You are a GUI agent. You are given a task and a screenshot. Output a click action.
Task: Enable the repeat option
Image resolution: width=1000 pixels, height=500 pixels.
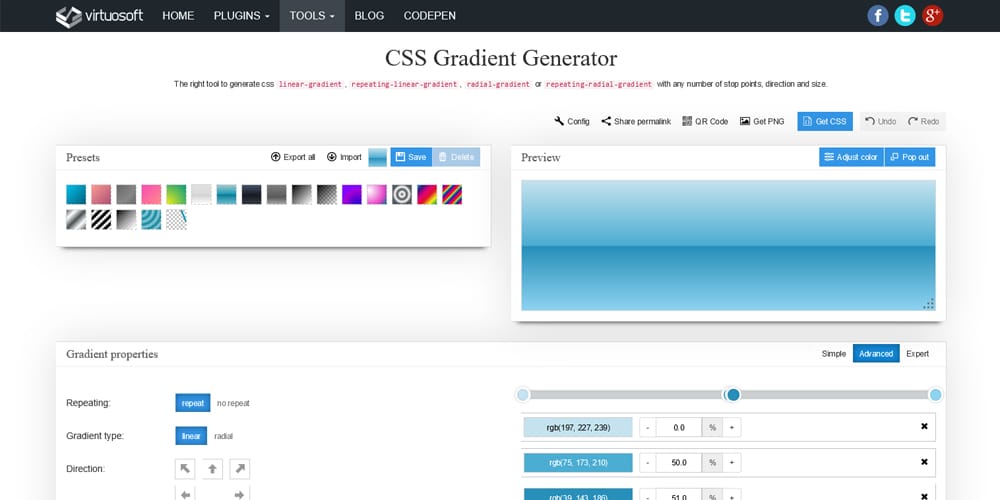coord(193,403)
